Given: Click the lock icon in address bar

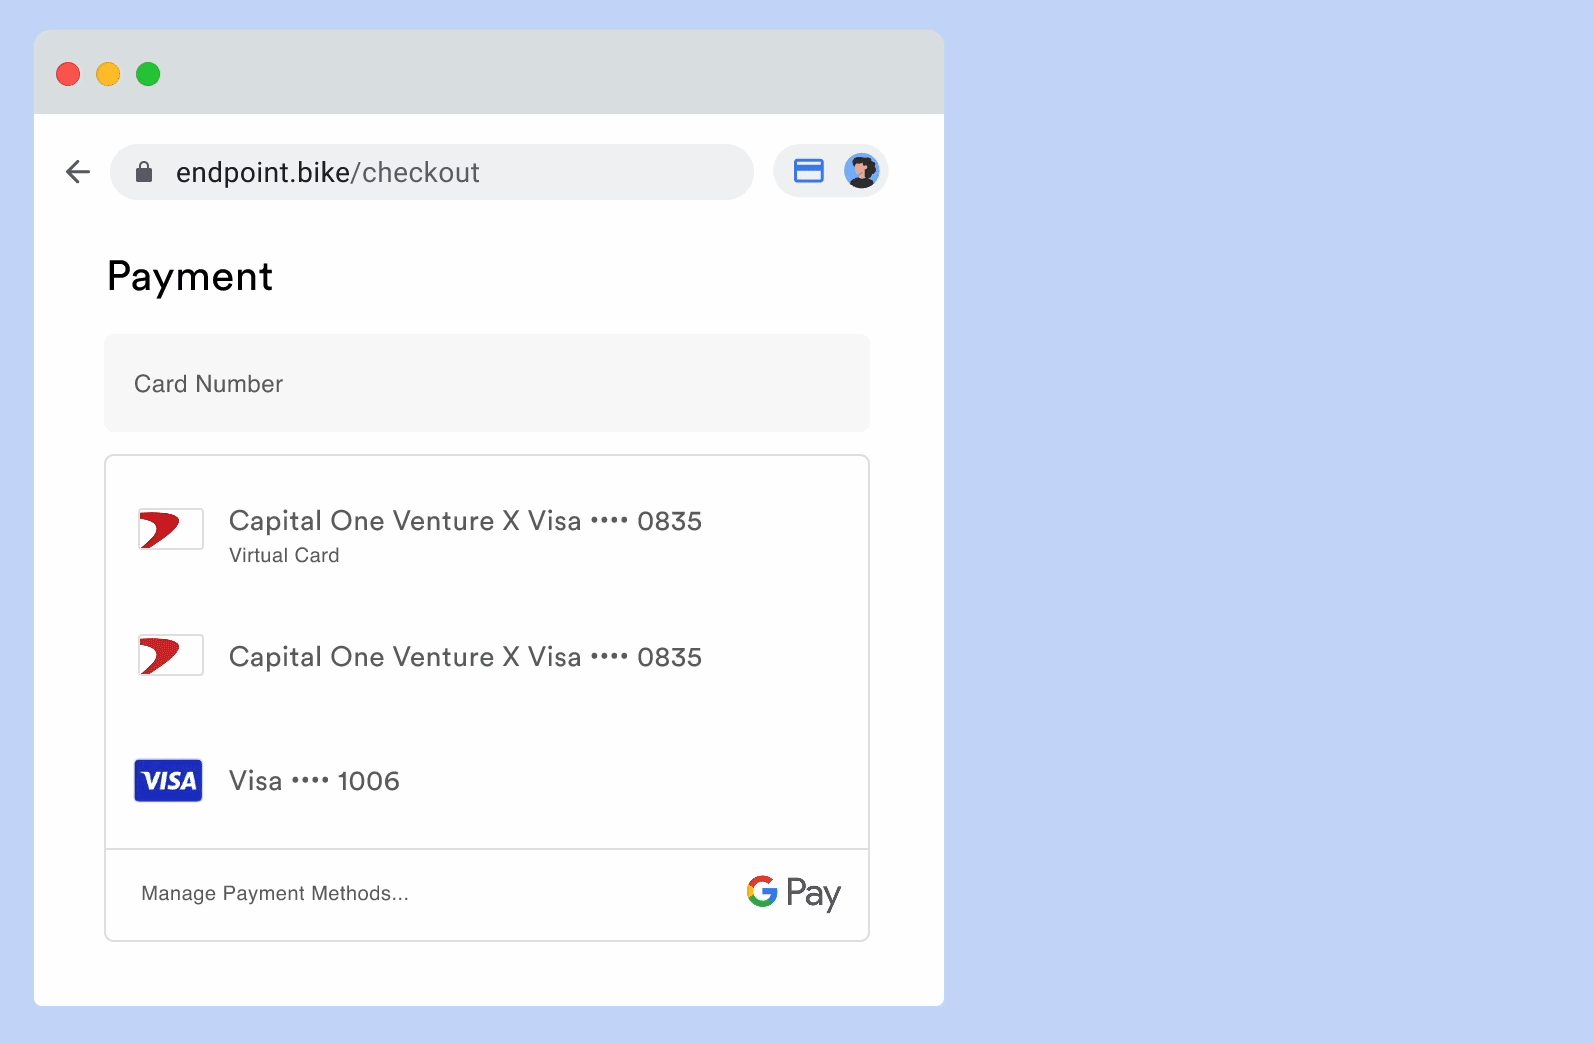Looking at the screenshot, I should pyautogui.click(x=144, y=172).
